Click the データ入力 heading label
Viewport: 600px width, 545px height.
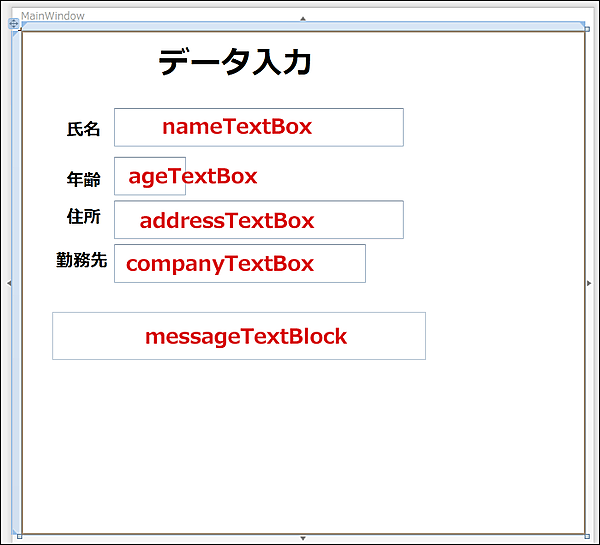pyautogui.click(x=235, y=62)
